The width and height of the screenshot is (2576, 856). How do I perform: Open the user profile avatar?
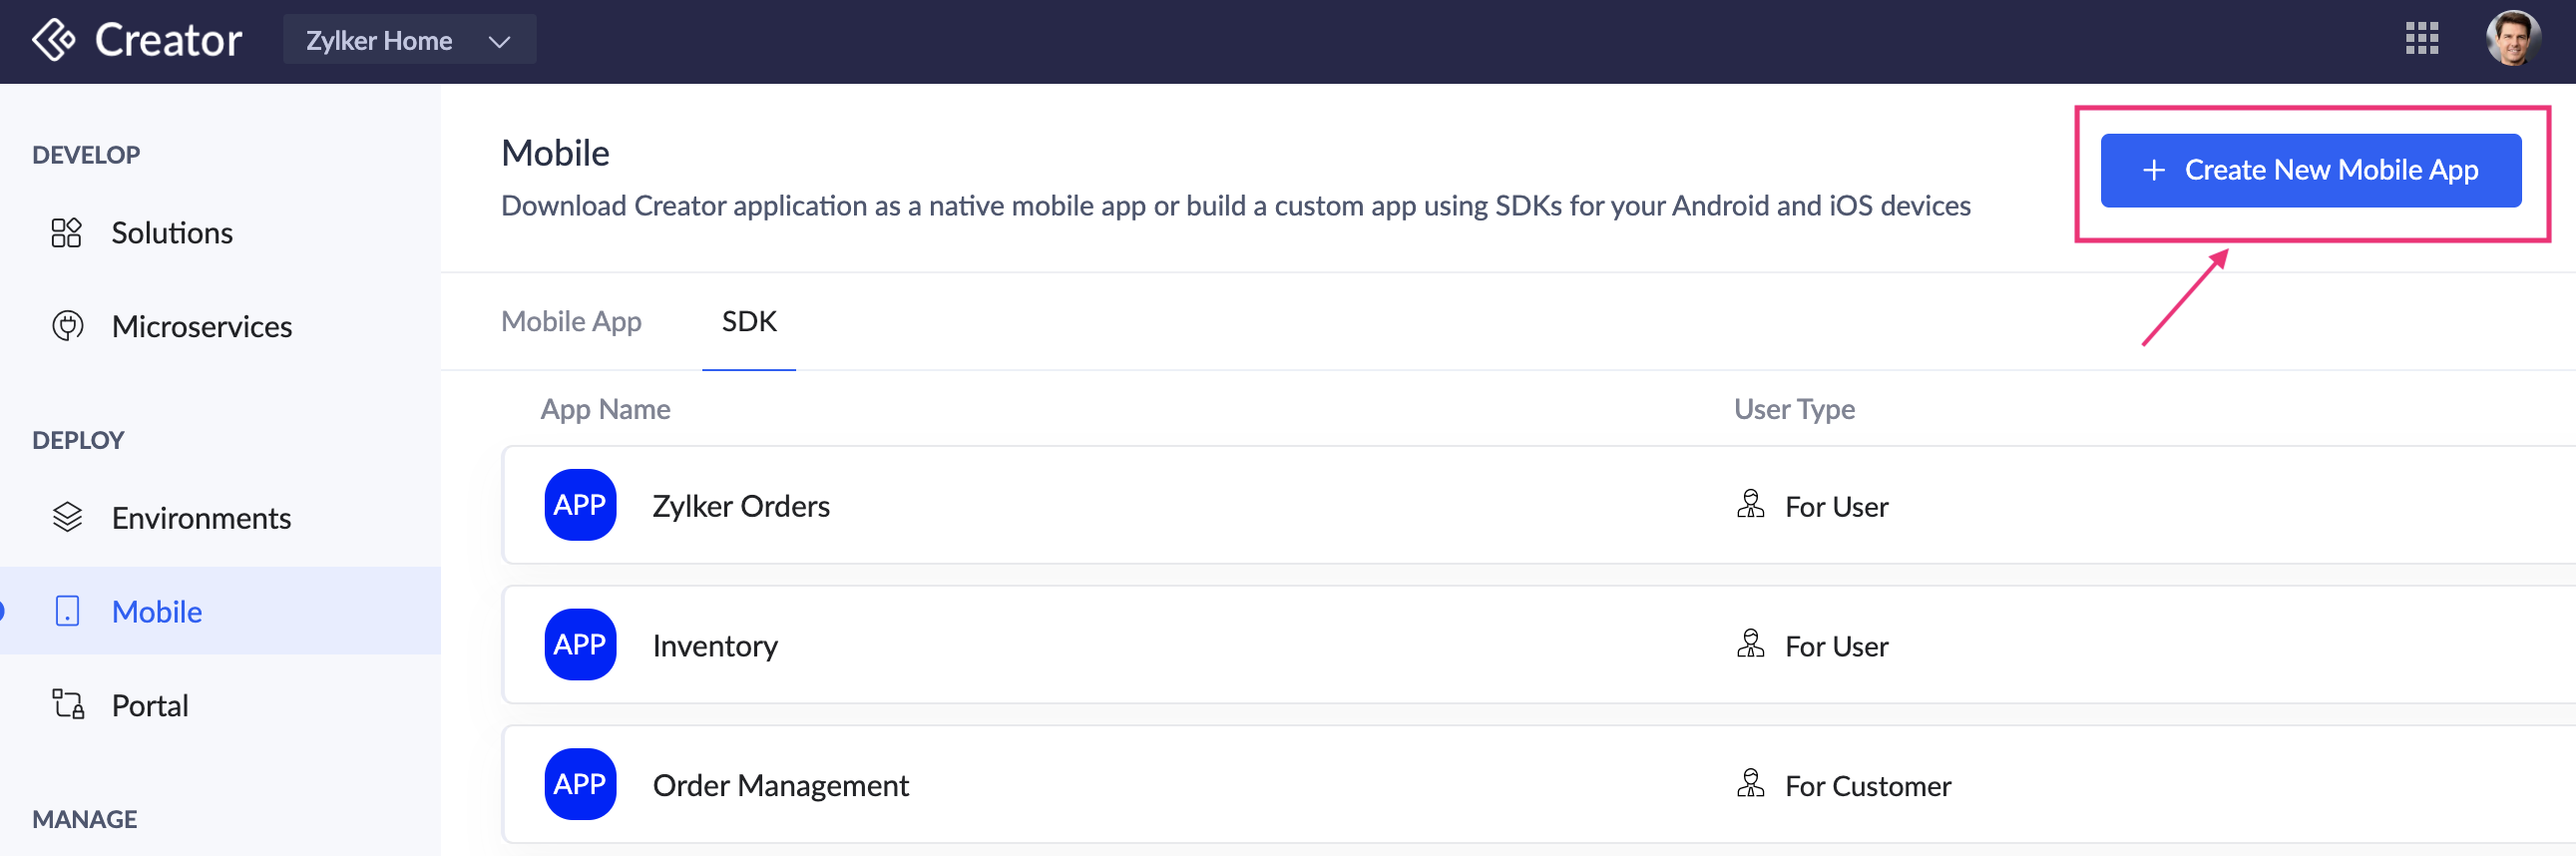point(2511,39)
